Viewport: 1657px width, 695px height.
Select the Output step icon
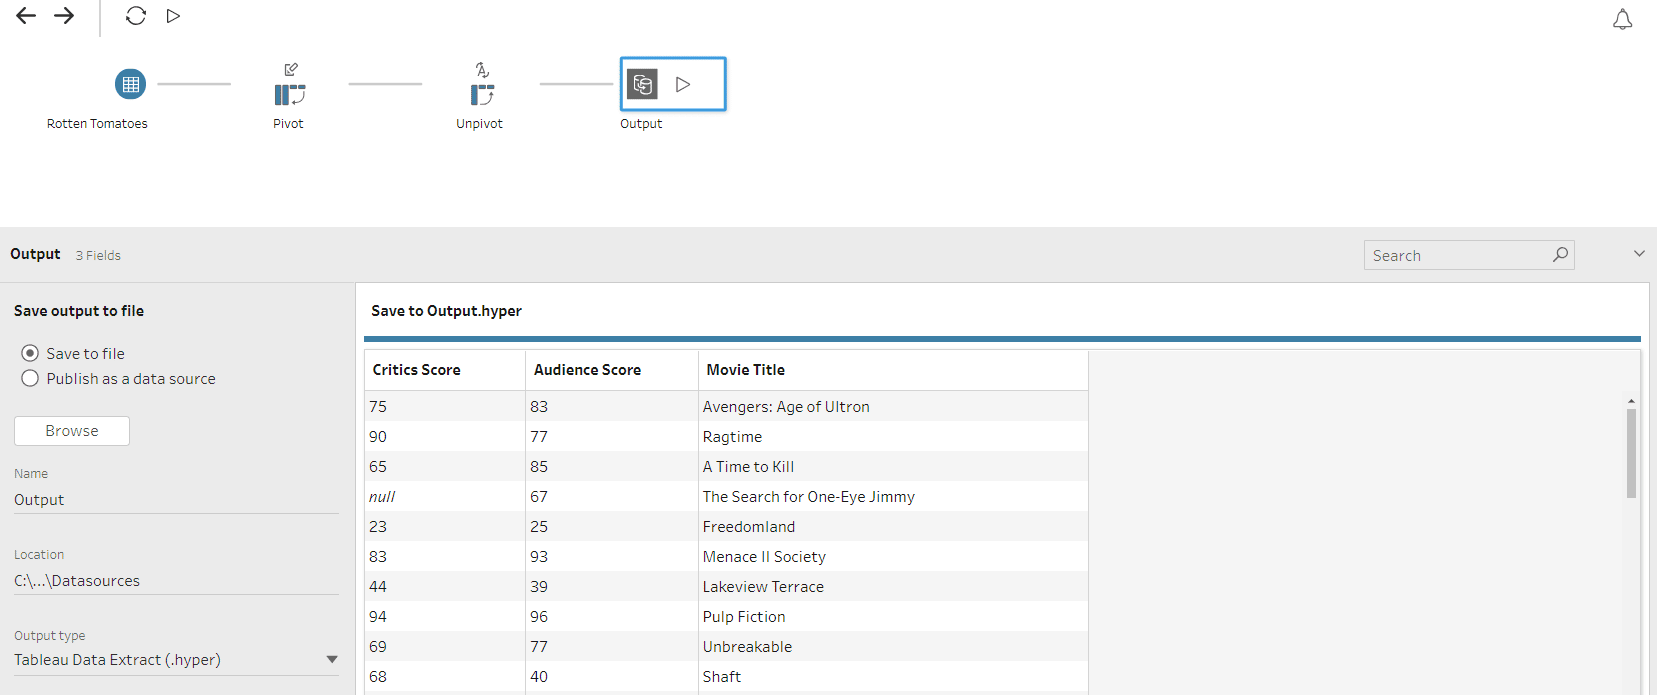pos(642,84)
